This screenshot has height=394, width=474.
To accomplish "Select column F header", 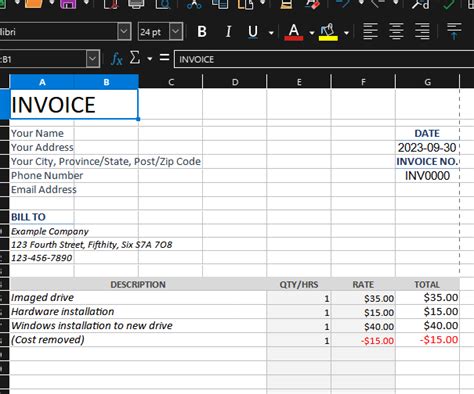I will 363,82.
